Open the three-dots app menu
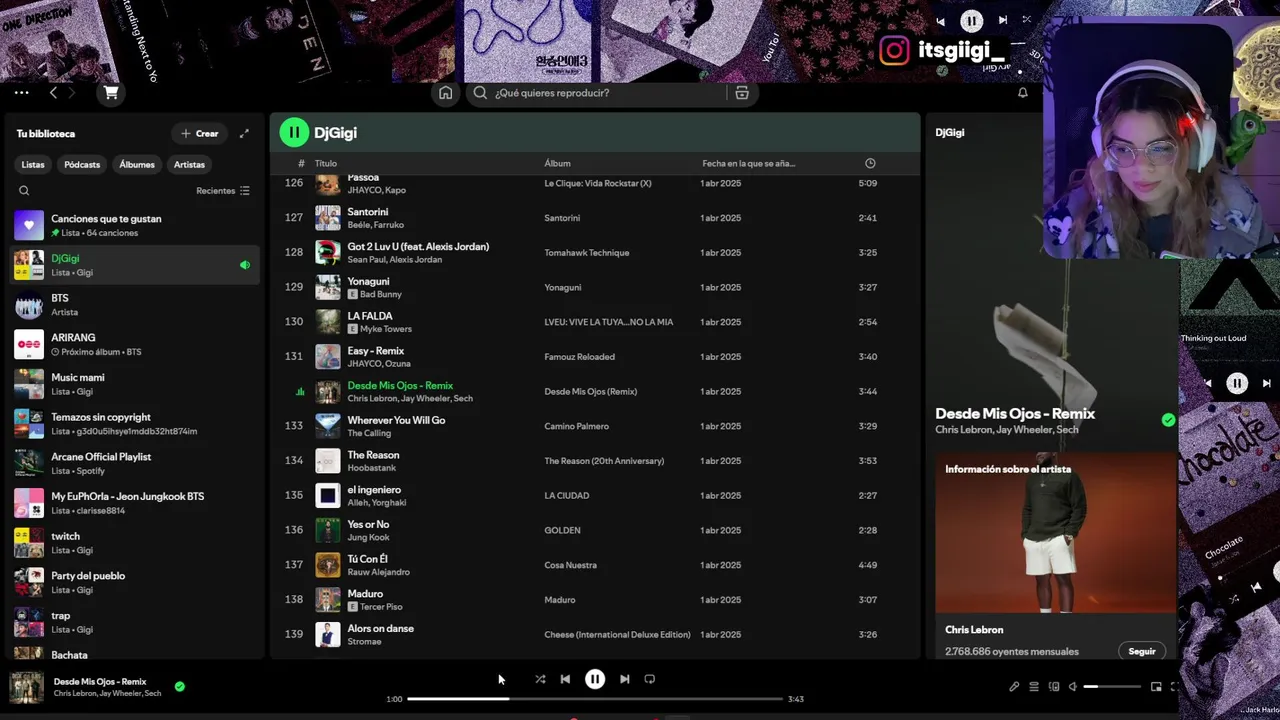Image resolution: width=1280 pixels, height=720 pixels. coord(21,93)
